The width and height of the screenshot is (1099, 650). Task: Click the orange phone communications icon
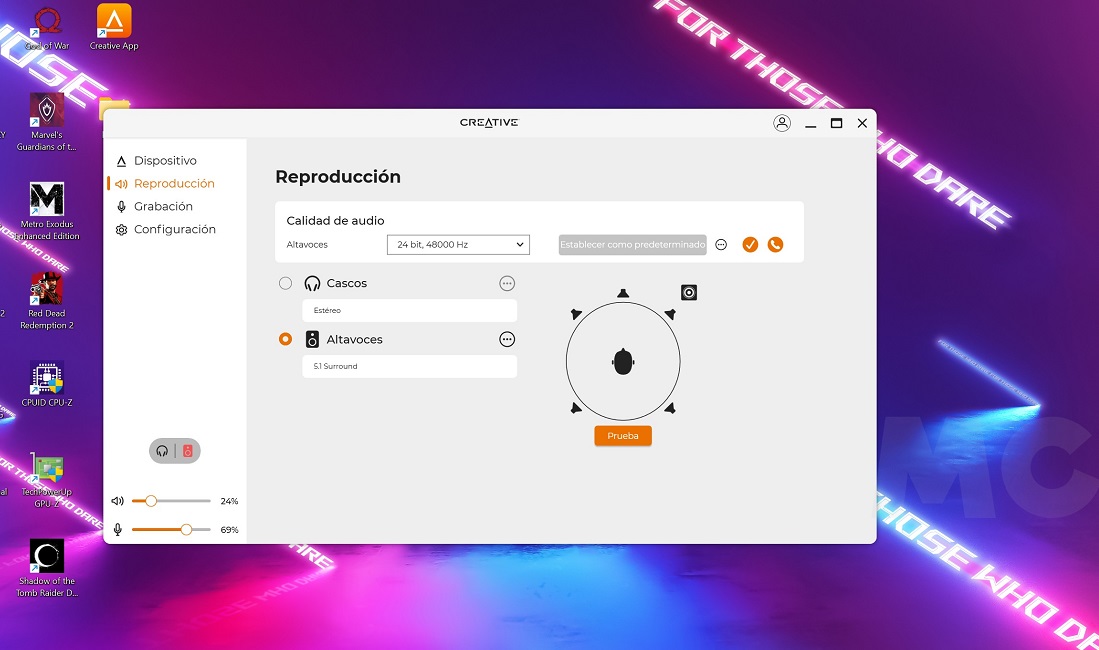pos(775,244)
